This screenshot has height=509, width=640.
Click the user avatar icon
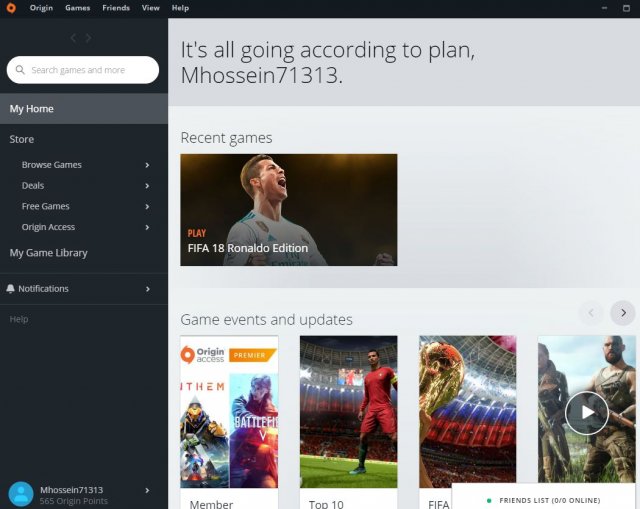click(x=21, y=494)
